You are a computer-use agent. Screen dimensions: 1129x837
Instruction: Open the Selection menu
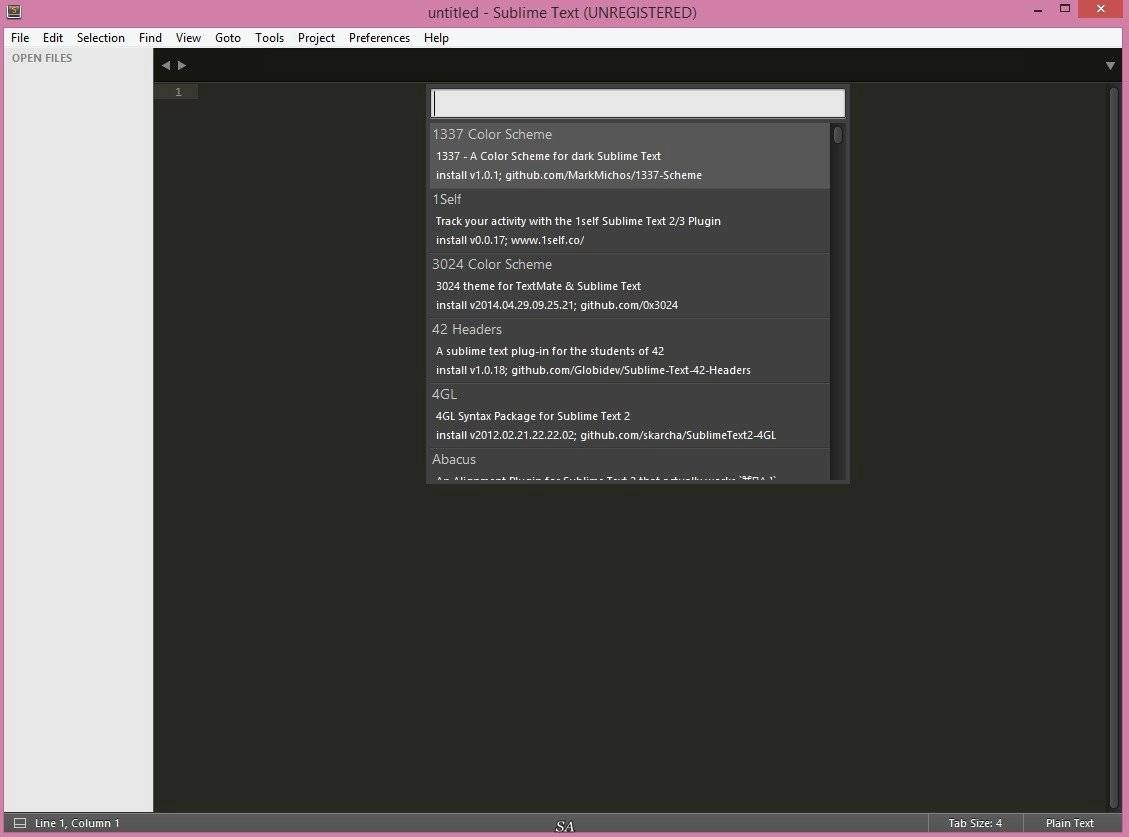click(x=101, y=37)
